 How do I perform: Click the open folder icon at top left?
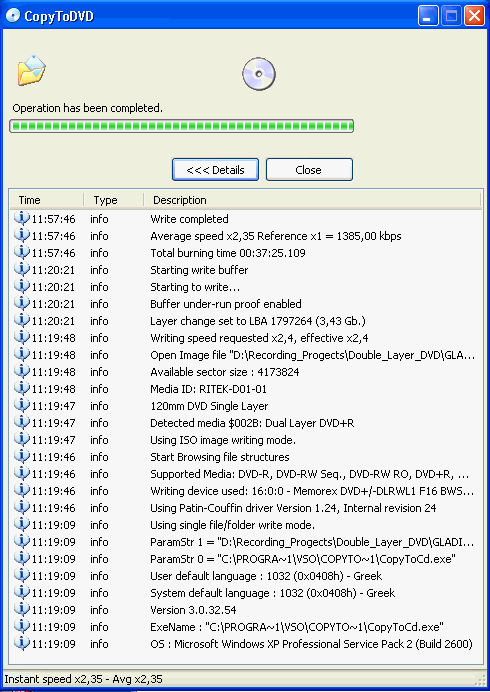(31, 71)
